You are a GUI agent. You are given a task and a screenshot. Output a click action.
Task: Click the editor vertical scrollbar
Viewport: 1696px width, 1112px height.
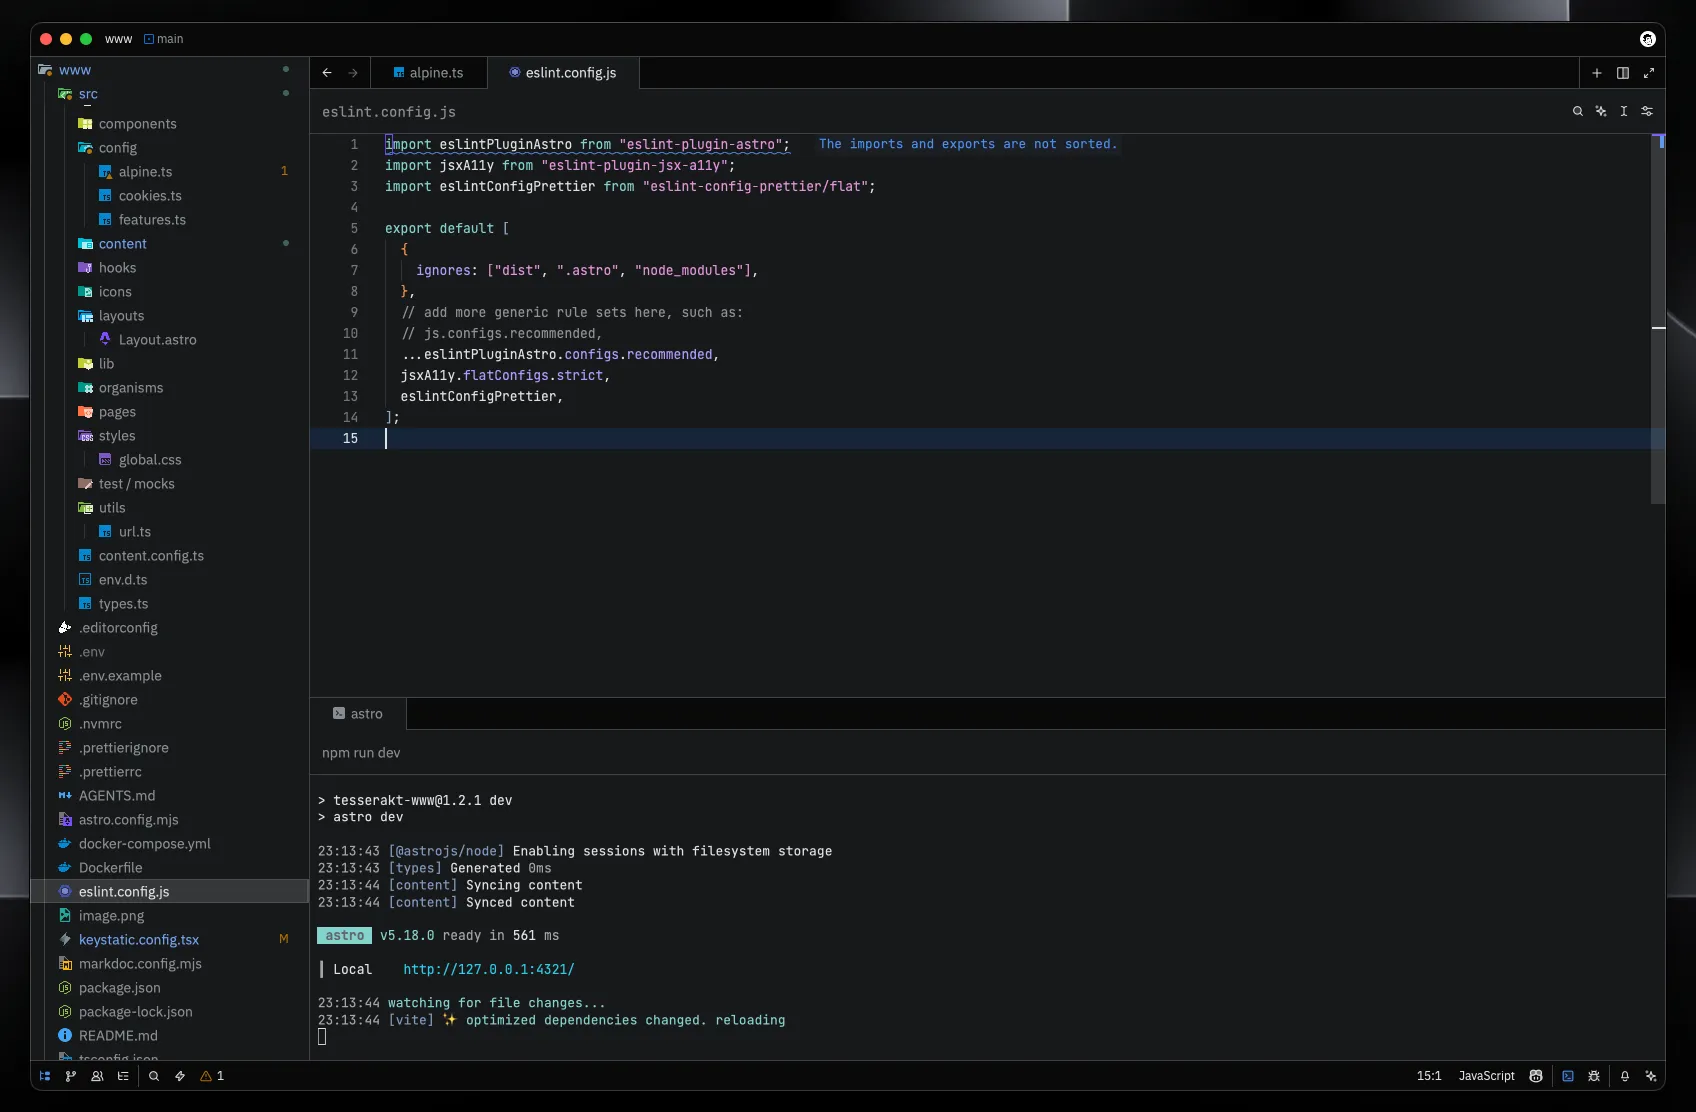click(1658, 318)
